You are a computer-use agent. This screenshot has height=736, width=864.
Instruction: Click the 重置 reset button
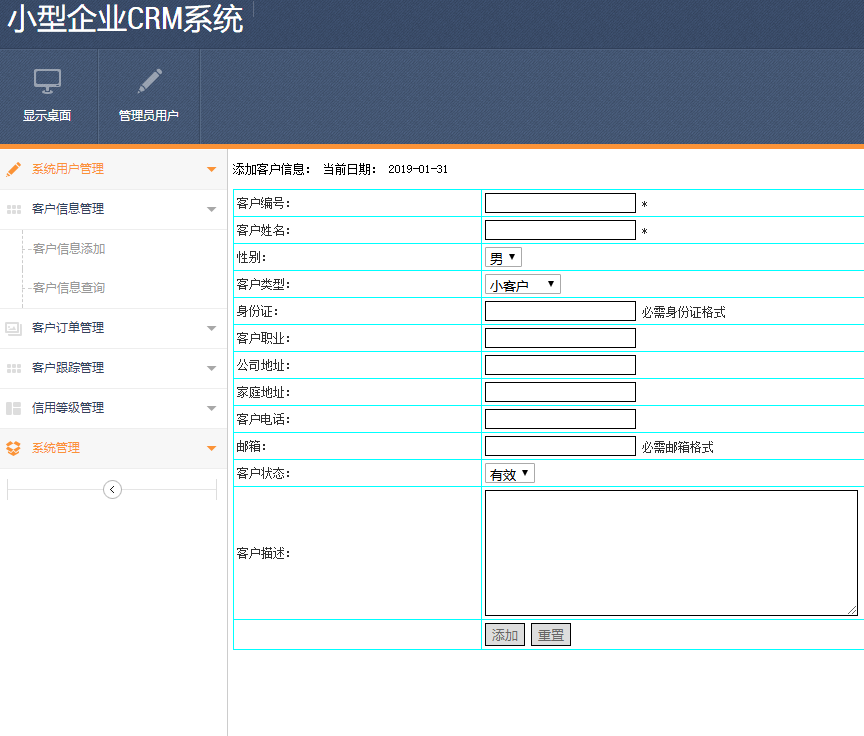click(551, 635)
